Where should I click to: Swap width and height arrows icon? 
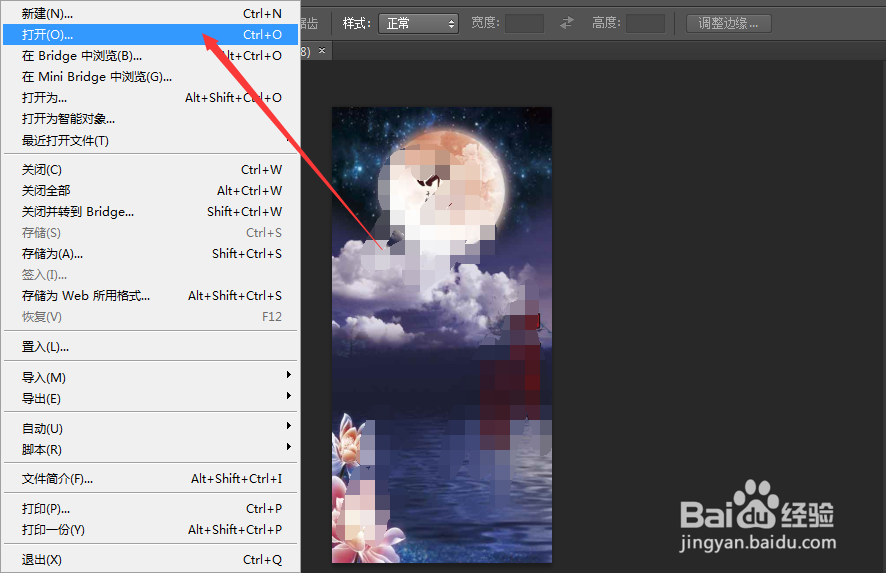point(567,23)
